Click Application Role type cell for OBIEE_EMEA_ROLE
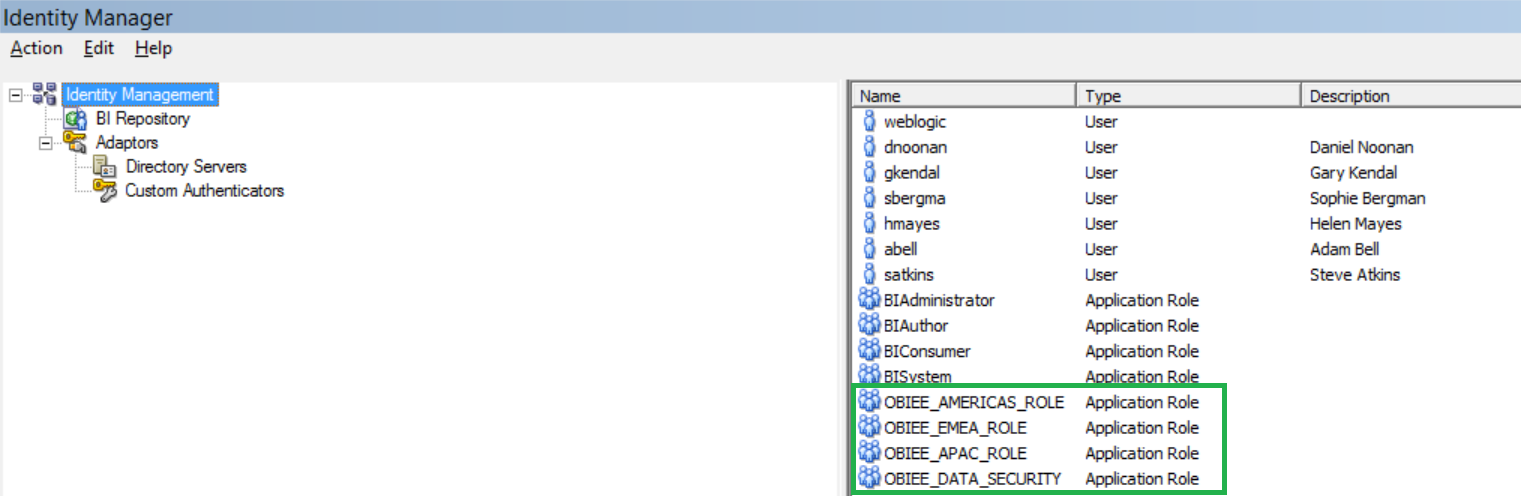 [1142, 428]
